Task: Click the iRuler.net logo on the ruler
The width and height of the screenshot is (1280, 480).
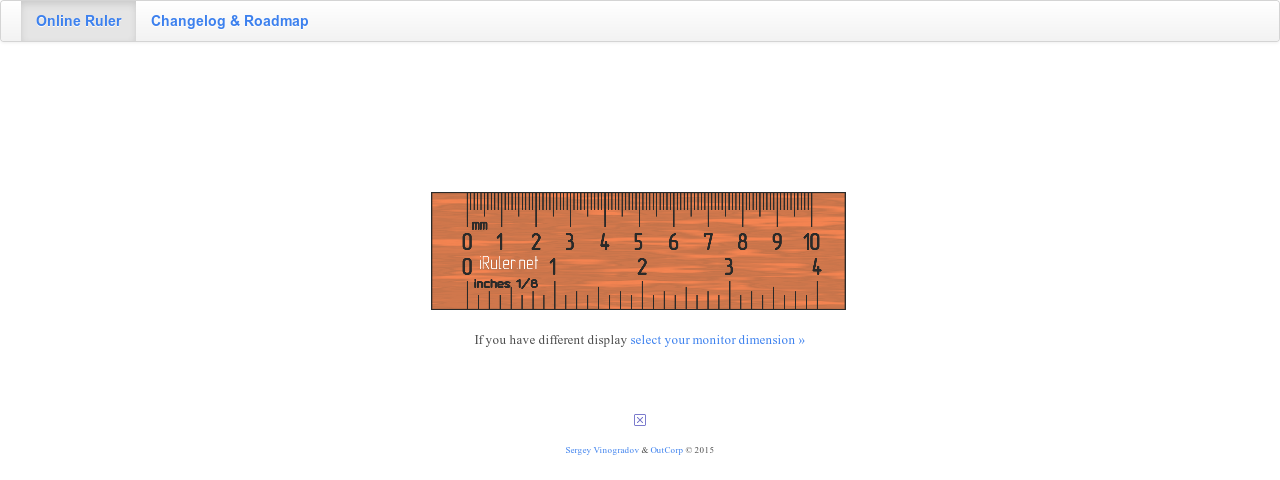Action: click(x=508, y=264)
